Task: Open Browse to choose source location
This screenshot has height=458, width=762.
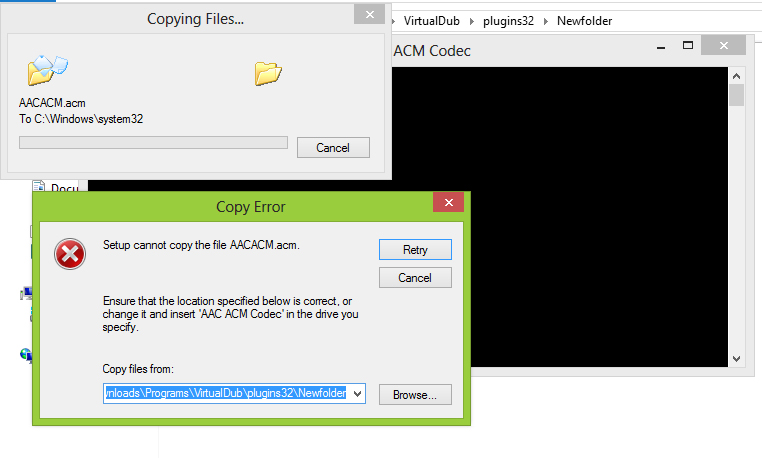Action: click(415, 395)
